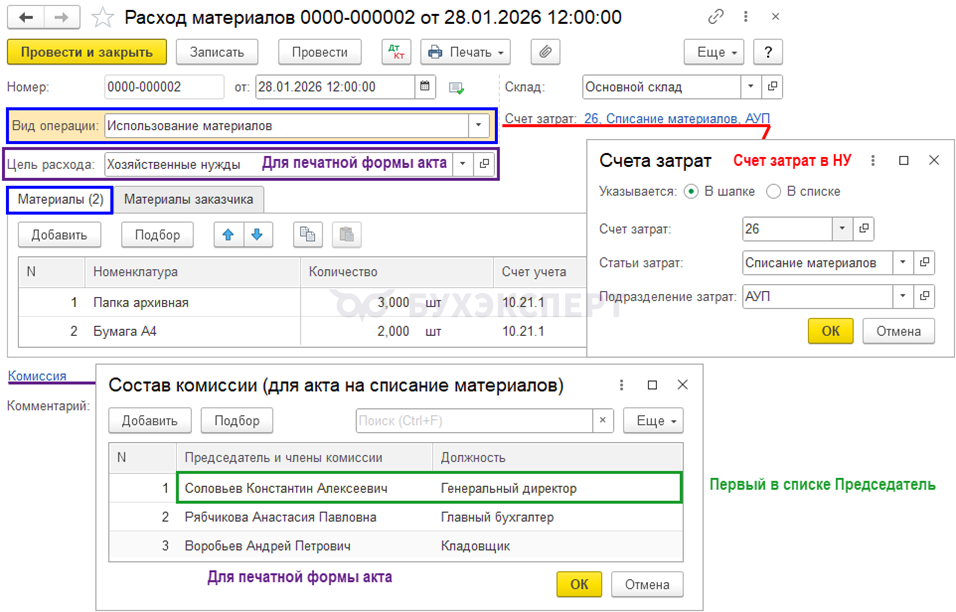Focus the commission search field Поиск (Ctrl+F)
The width and height of the screenshot is (956, 612).
[x=474, y=421]
